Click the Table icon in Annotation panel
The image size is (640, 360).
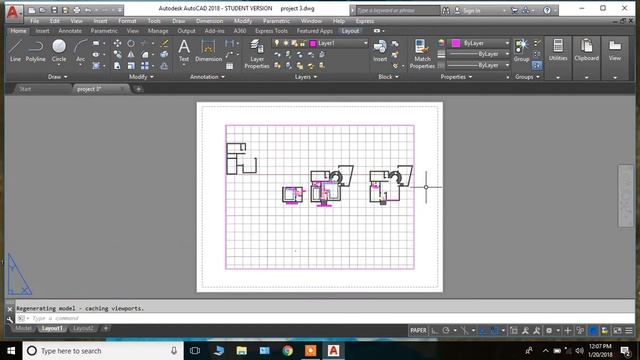point(229,66)
